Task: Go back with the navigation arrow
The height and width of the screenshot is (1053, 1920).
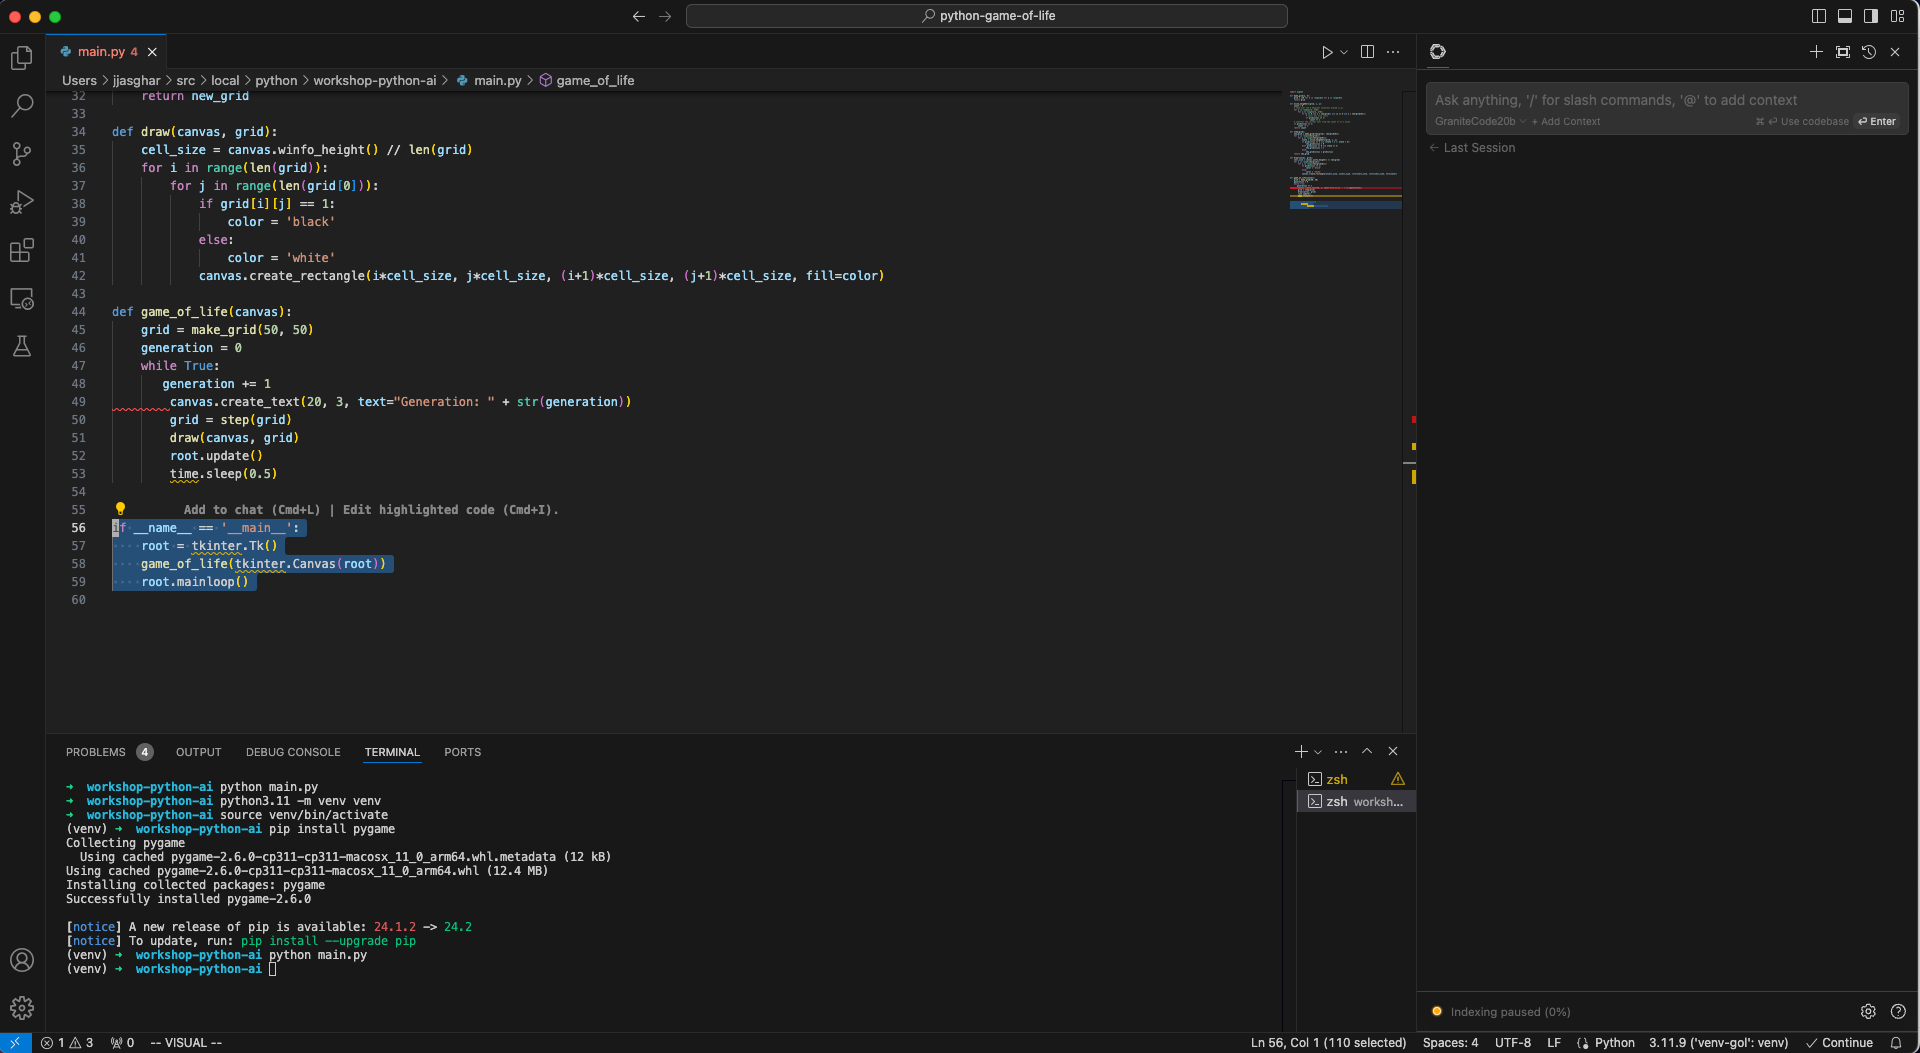Action: point(639,16)
